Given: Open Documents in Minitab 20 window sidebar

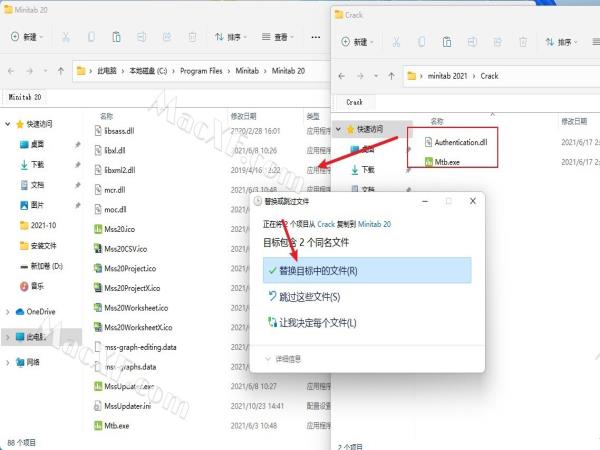Looking at the screenshot, I should click(x=38, y=185).
